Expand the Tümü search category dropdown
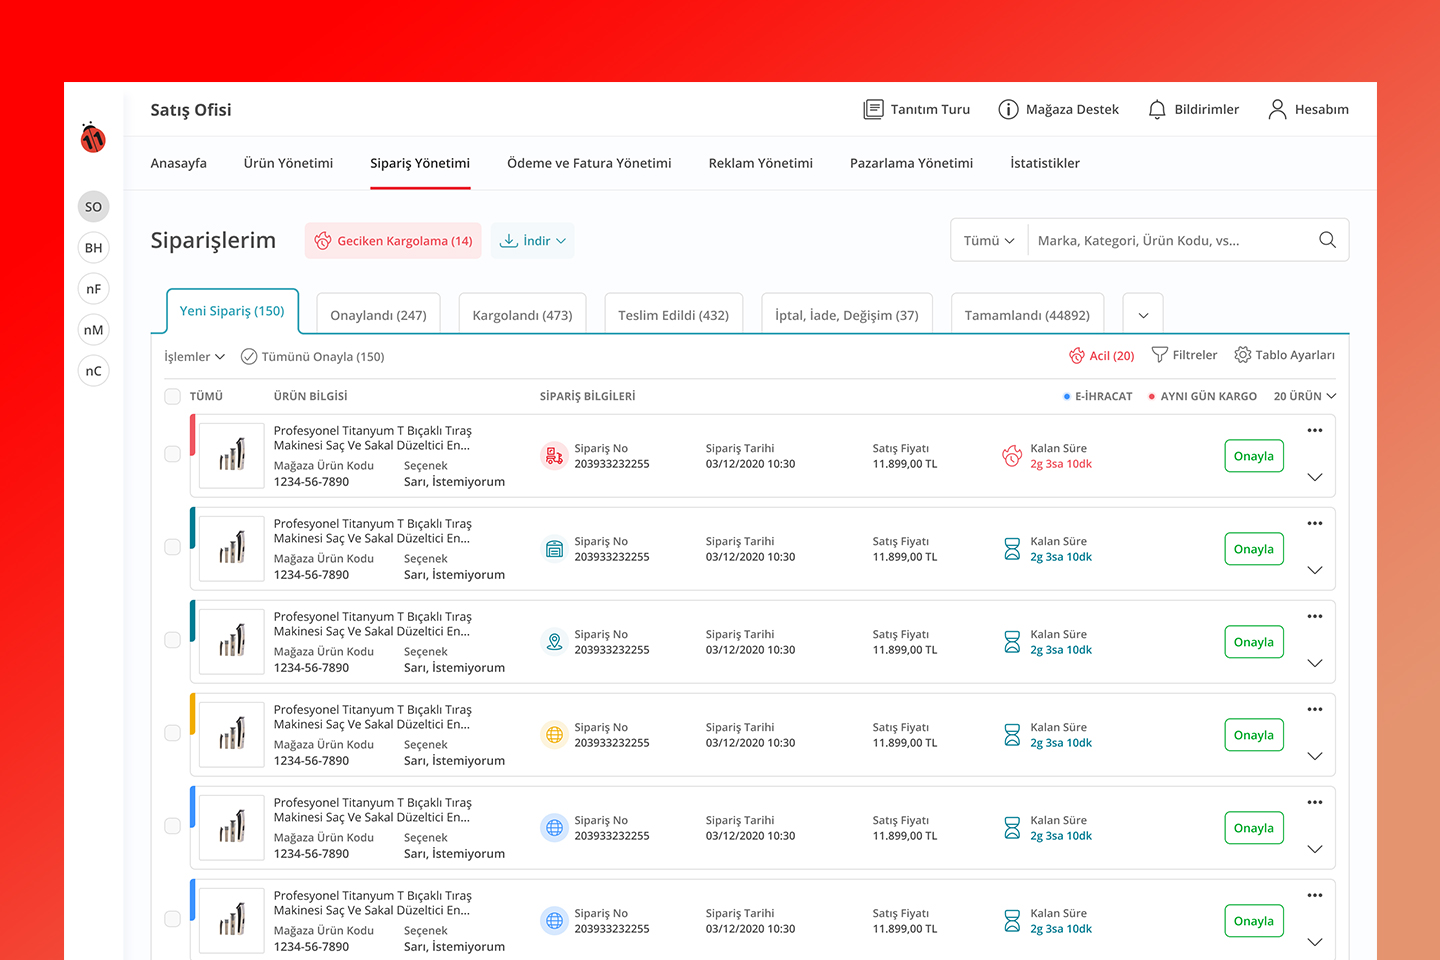The image size is (1440, 960). click(988, 241)
